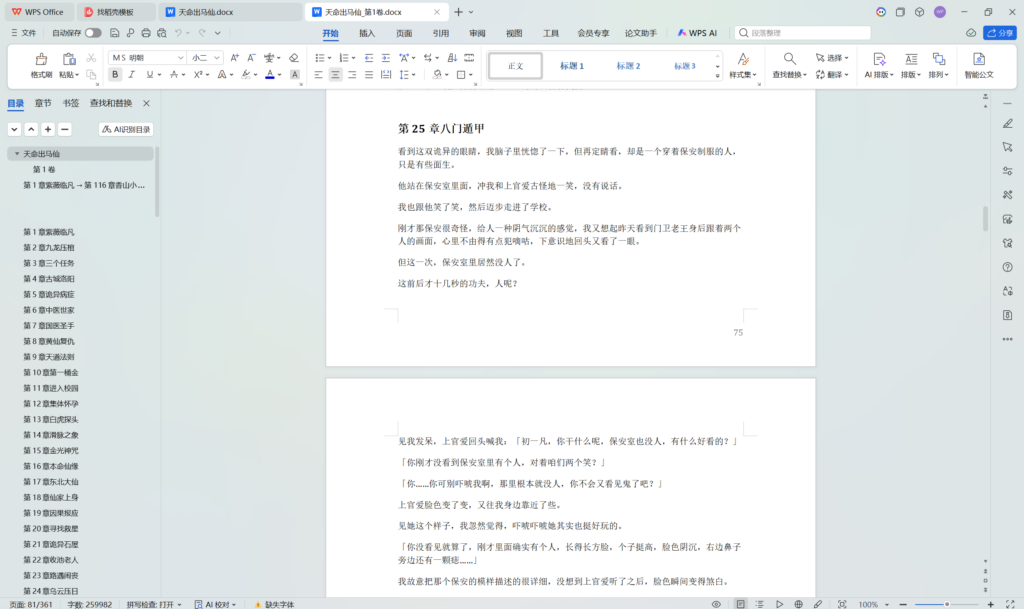Click the clear formatting eraser icon

[x=293, y=58]
